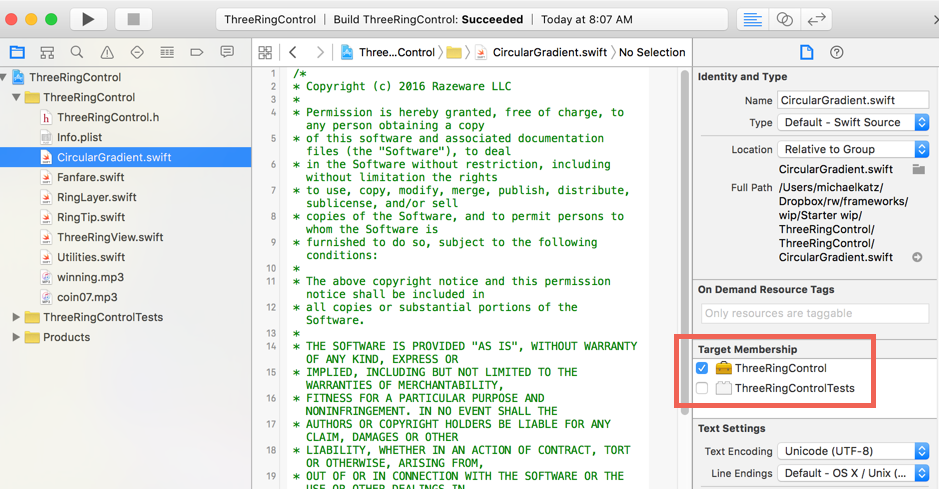Show the Version editor
This screenshot has width=939, height=489.
[816, 19]
